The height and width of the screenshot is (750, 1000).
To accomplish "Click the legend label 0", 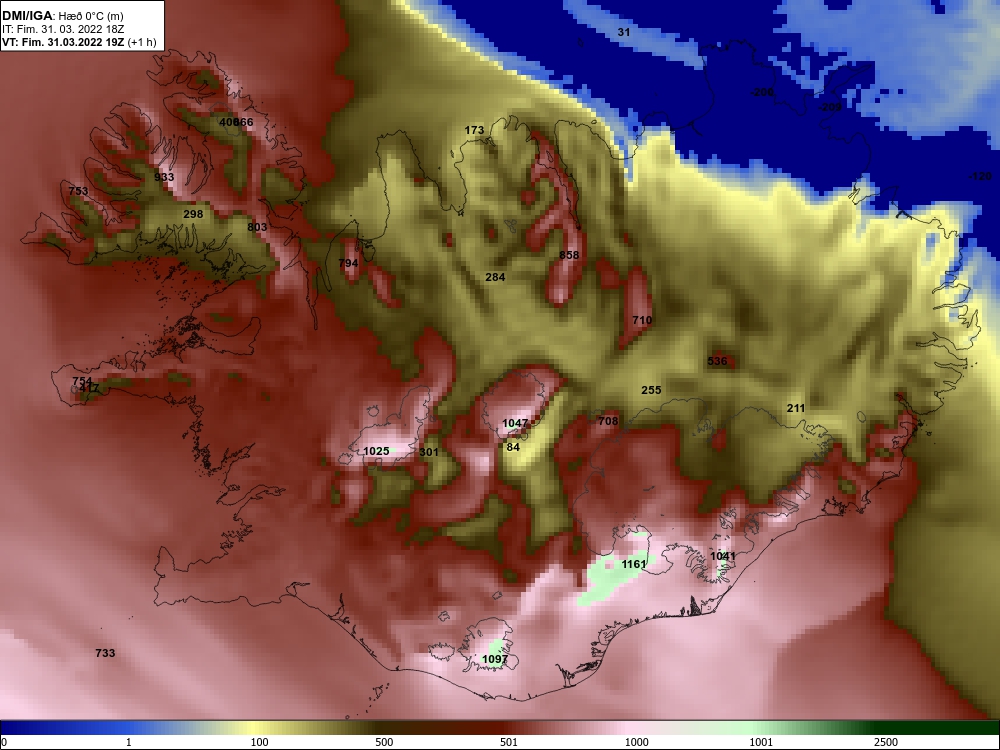I will pyautogui.click(x=4, y=742).
